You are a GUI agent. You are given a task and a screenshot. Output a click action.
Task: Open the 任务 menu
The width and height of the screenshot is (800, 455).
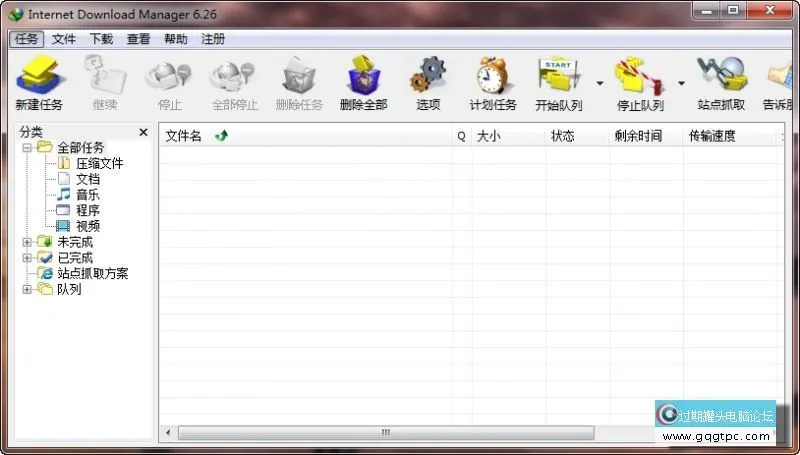pyautogui.click(x=26, y=39)
